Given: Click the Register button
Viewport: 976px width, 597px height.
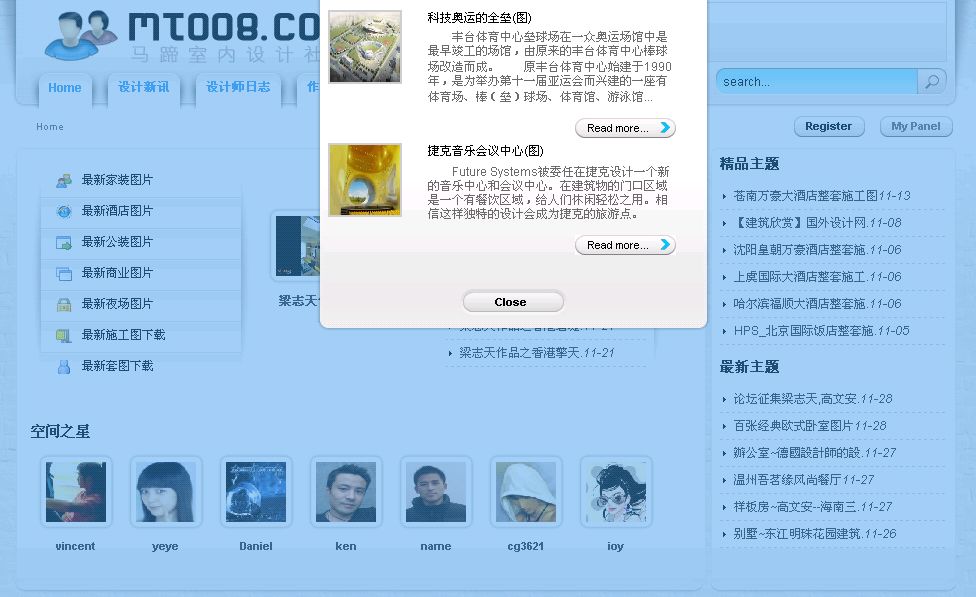Looking at the screenshot, I should pyautogui.click(x=828, y=126).
